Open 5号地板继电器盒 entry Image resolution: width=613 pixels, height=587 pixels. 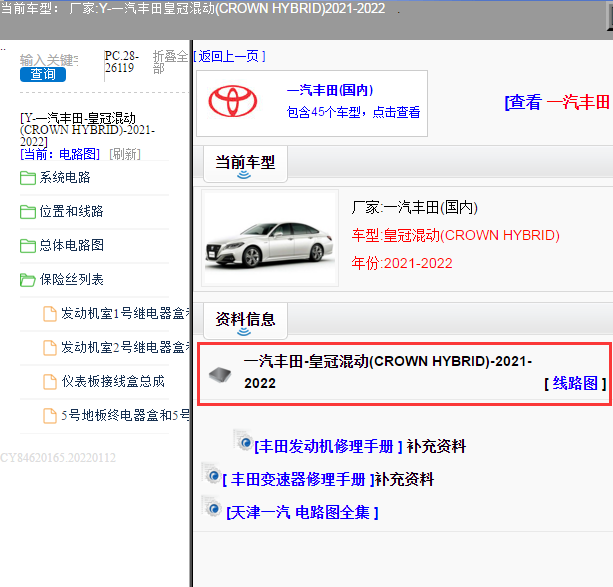click(x=125, y=416)
